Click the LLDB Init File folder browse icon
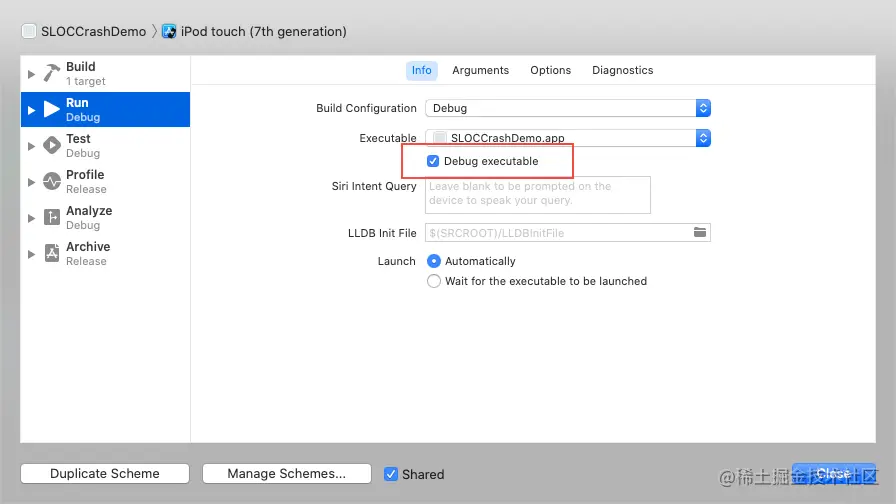The width and height of the screenshot is (896, 504). click(700, 232)
